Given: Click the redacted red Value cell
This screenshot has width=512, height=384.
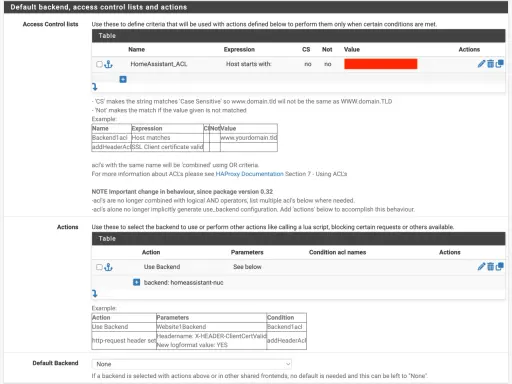Looking at the screenshot, I should pyautogui.click(x=381, y=64).
